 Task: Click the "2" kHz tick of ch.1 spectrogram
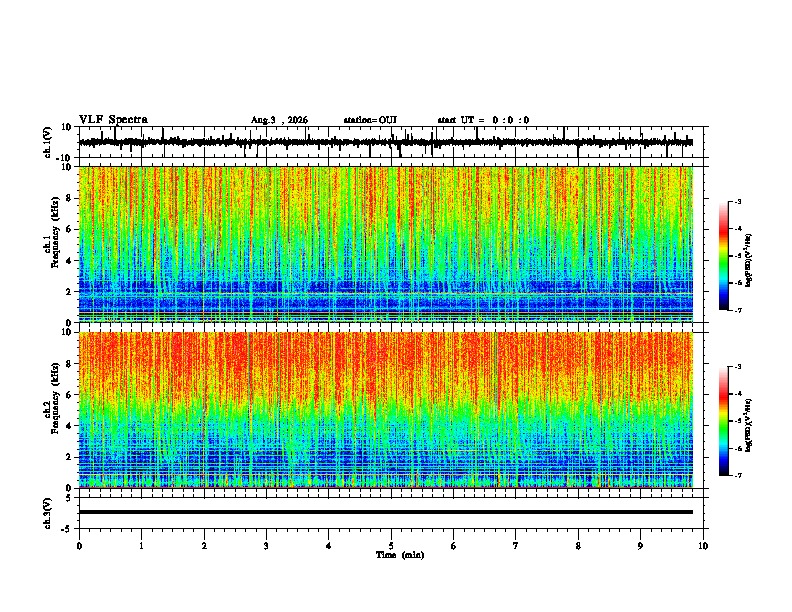(x=69, y=292)
